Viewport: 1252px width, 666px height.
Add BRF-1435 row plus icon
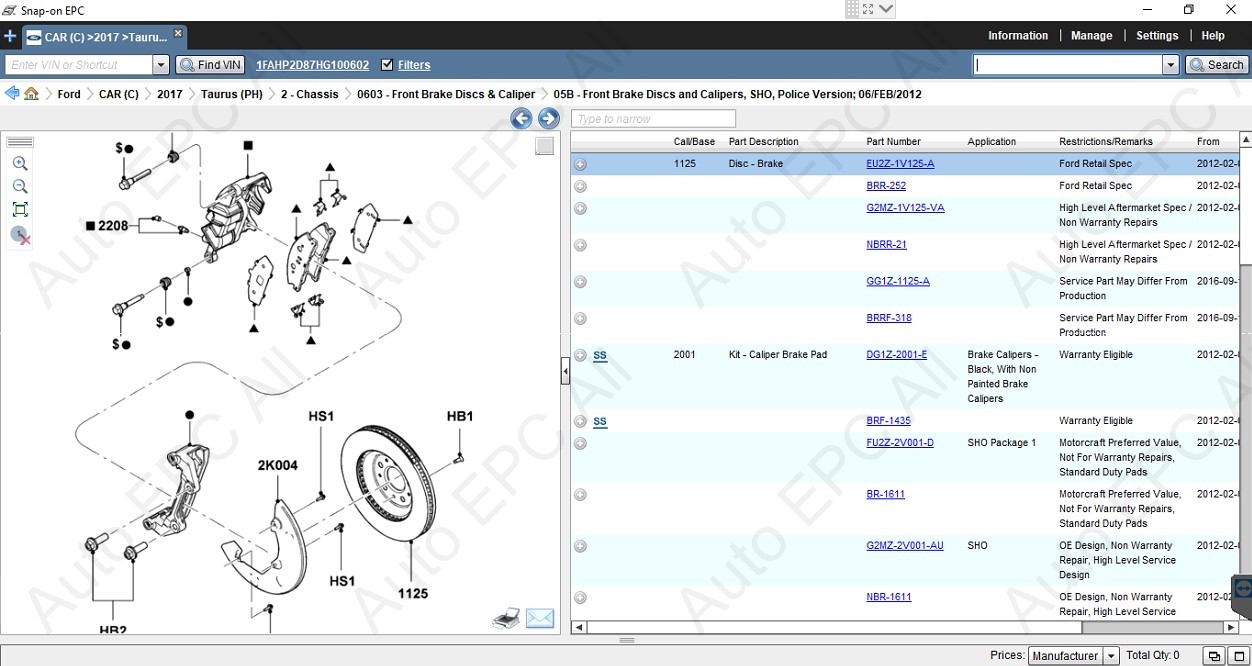point(580,421)
